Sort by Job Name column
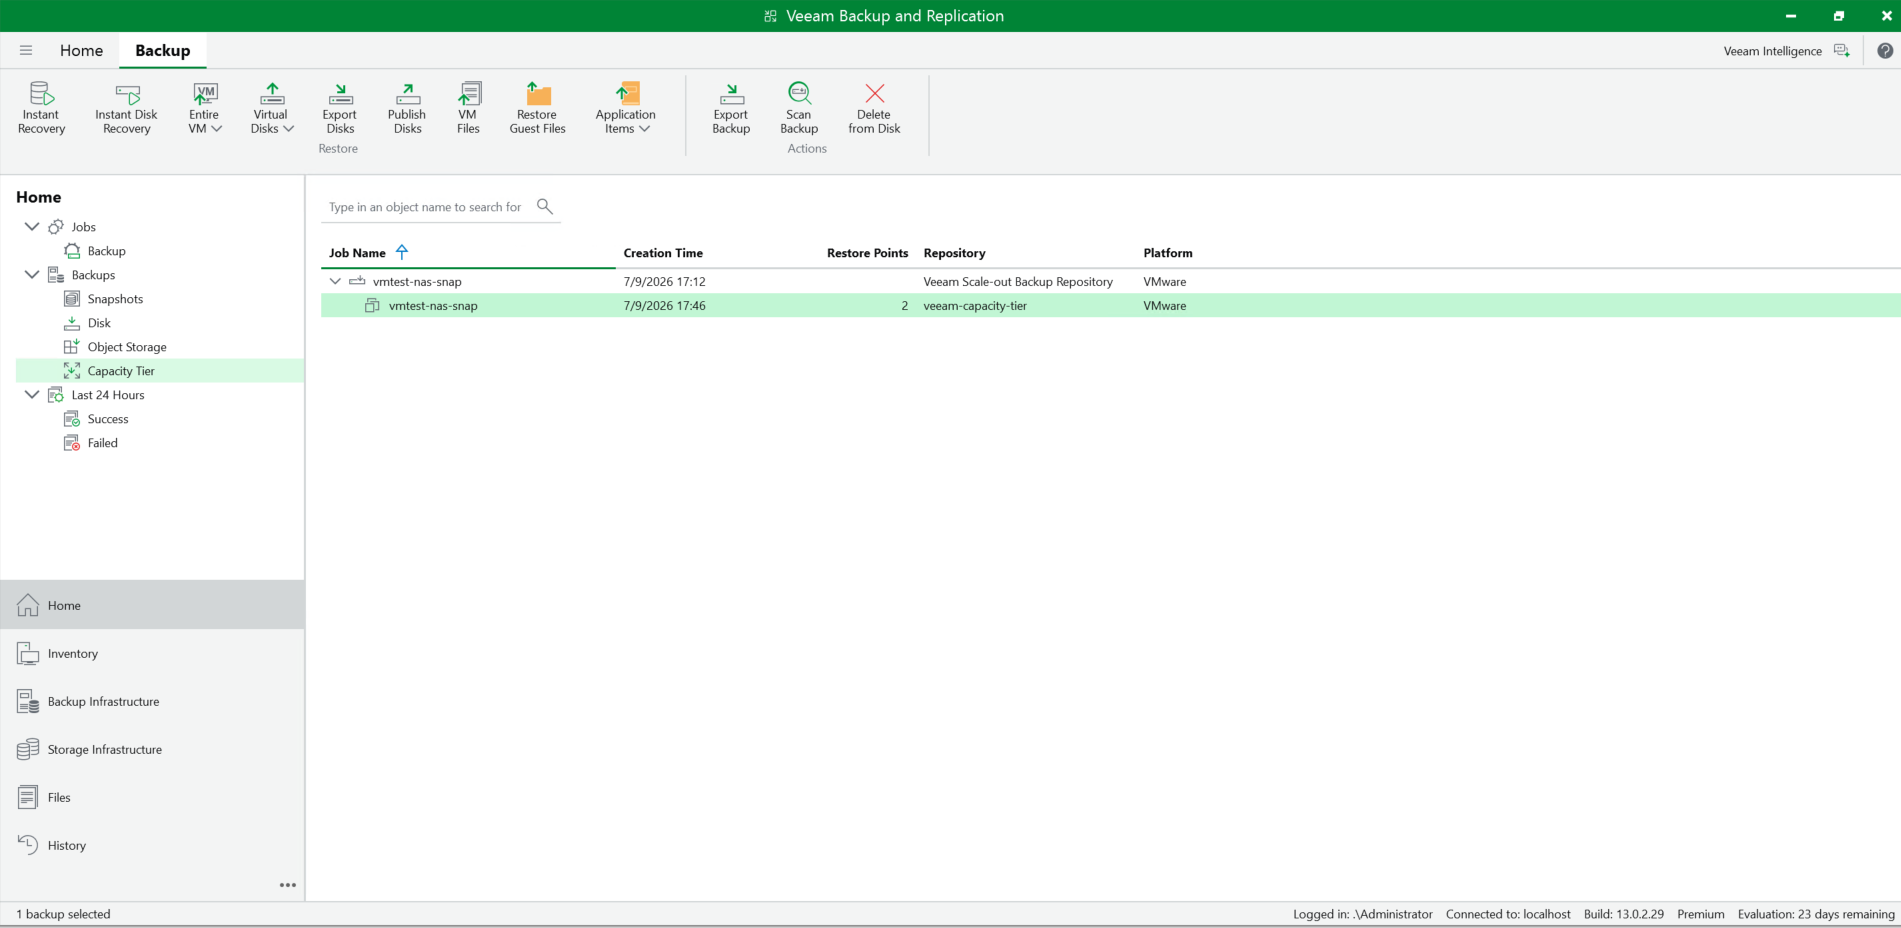Viewport: 1901px width, 928px height. click(x=357, y=253)
